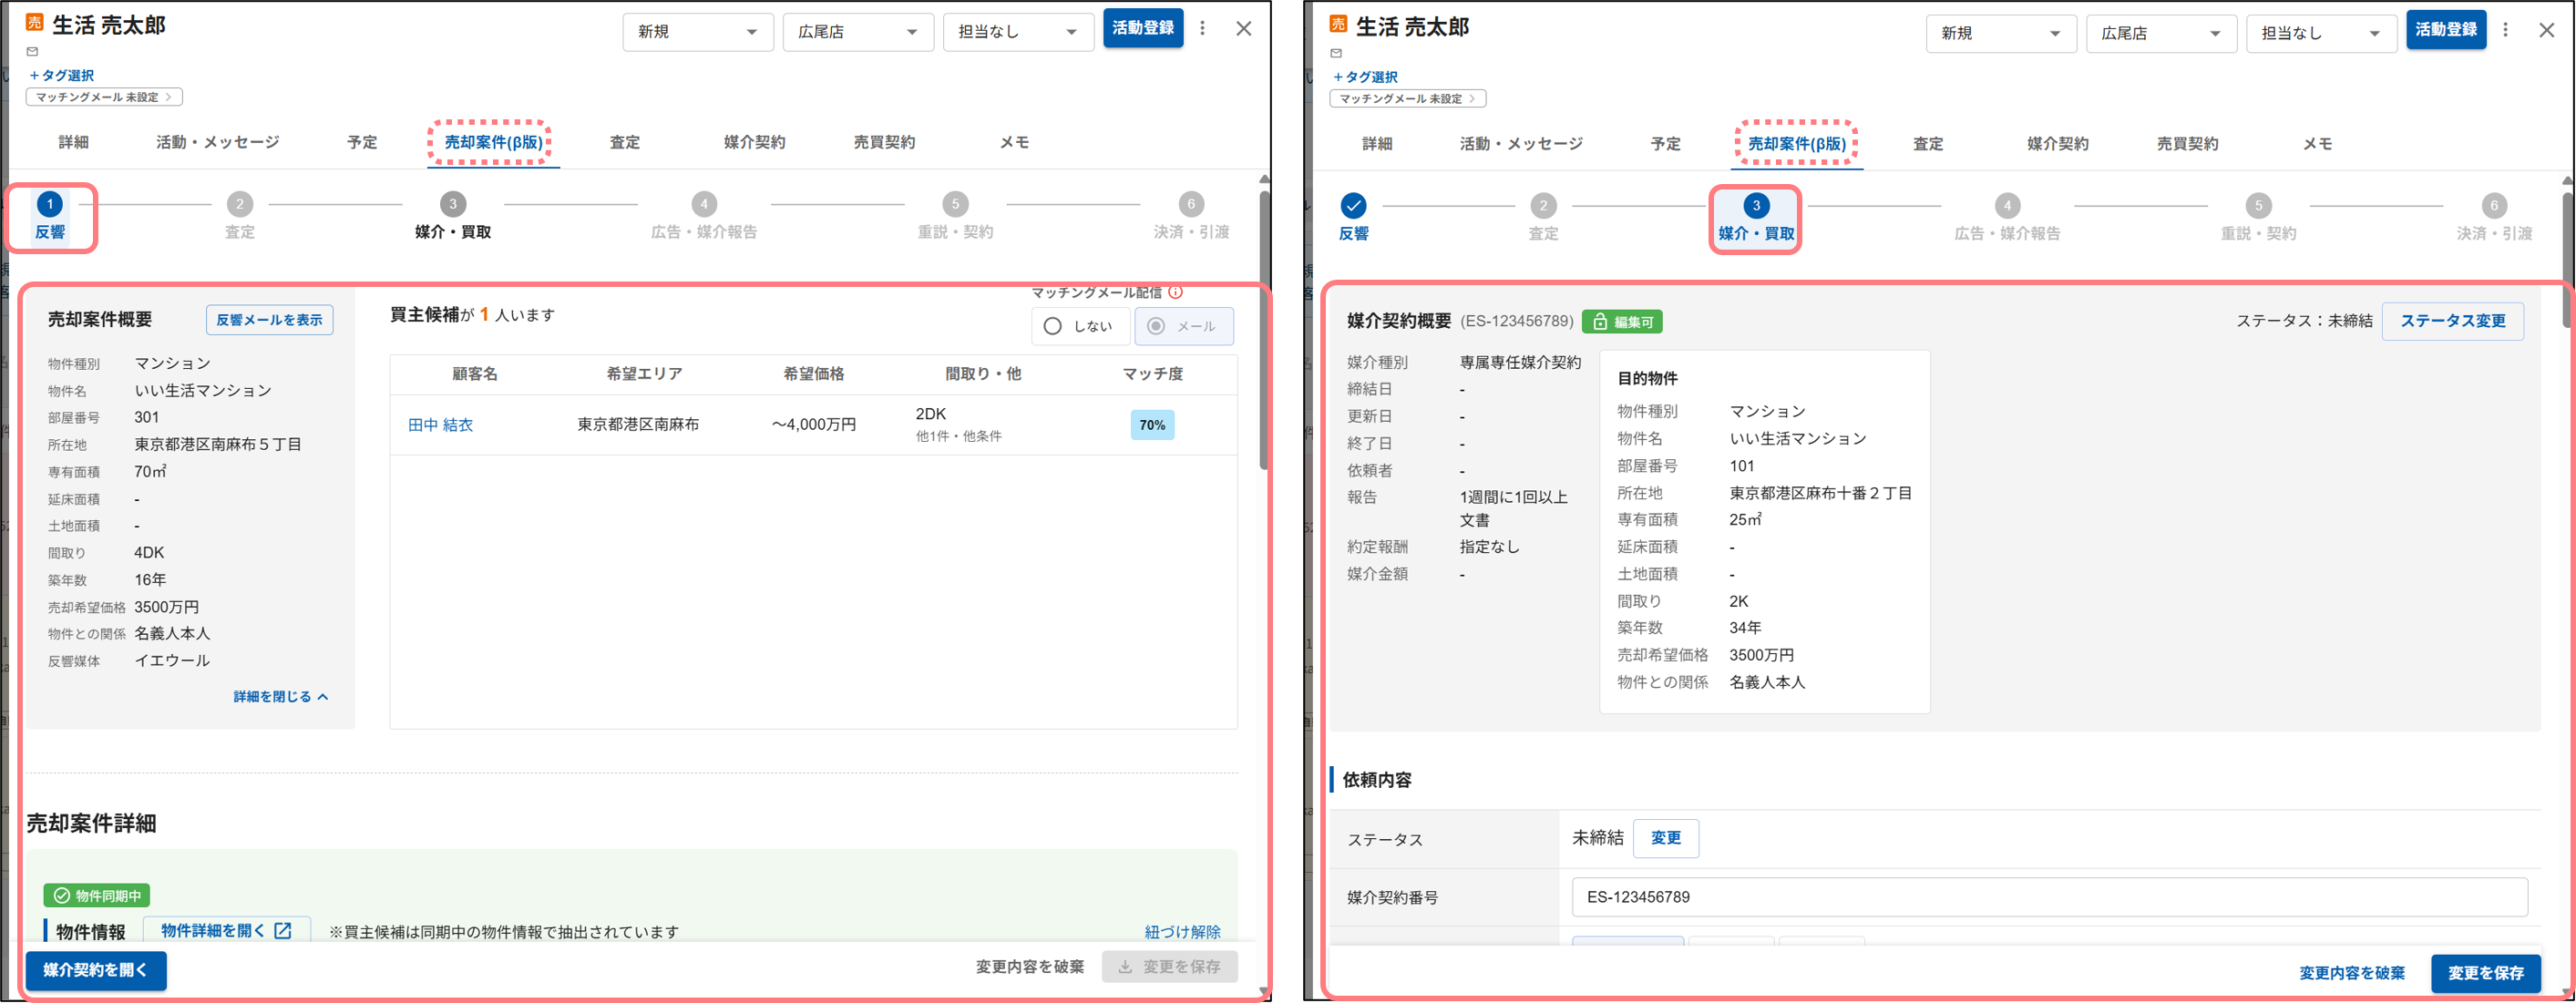Click the orange 売 icon in right window
The width and height of the screenshot is (2576, 1003).
(1338, 24)
